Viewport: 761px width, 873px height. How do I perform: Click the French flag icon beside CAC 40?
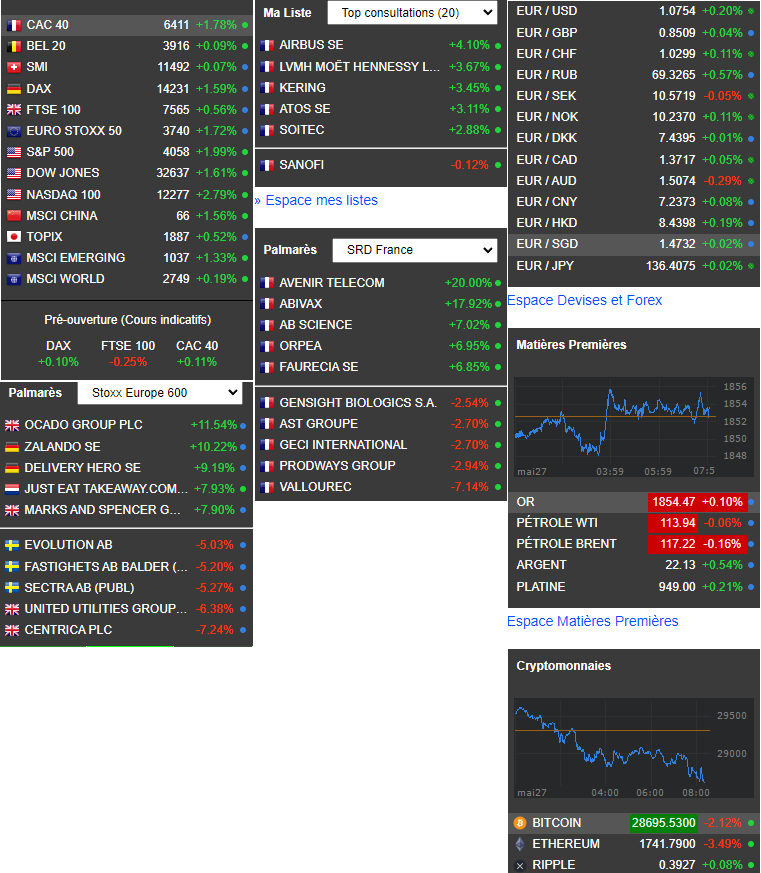pyautogui.click(x=14, y=25)
